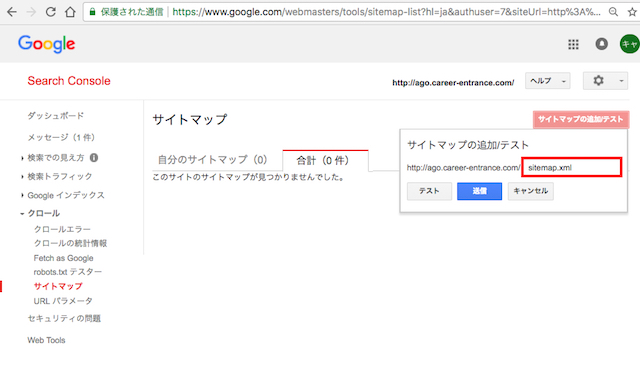
Task: Open robots.txt テスター
Action: 68,272
